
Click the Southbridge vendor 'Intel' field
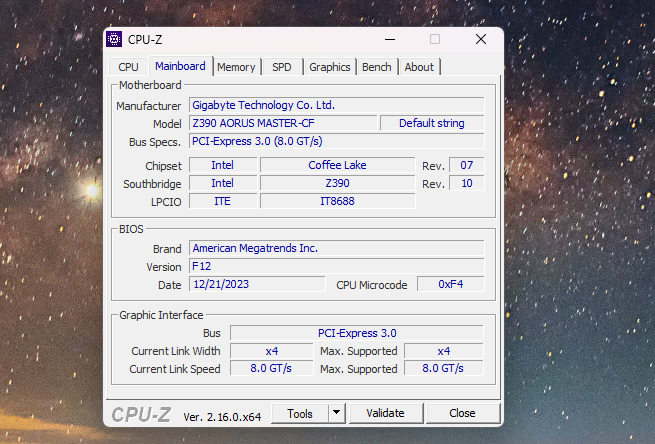pyautogui.click(x=223, y=183)
